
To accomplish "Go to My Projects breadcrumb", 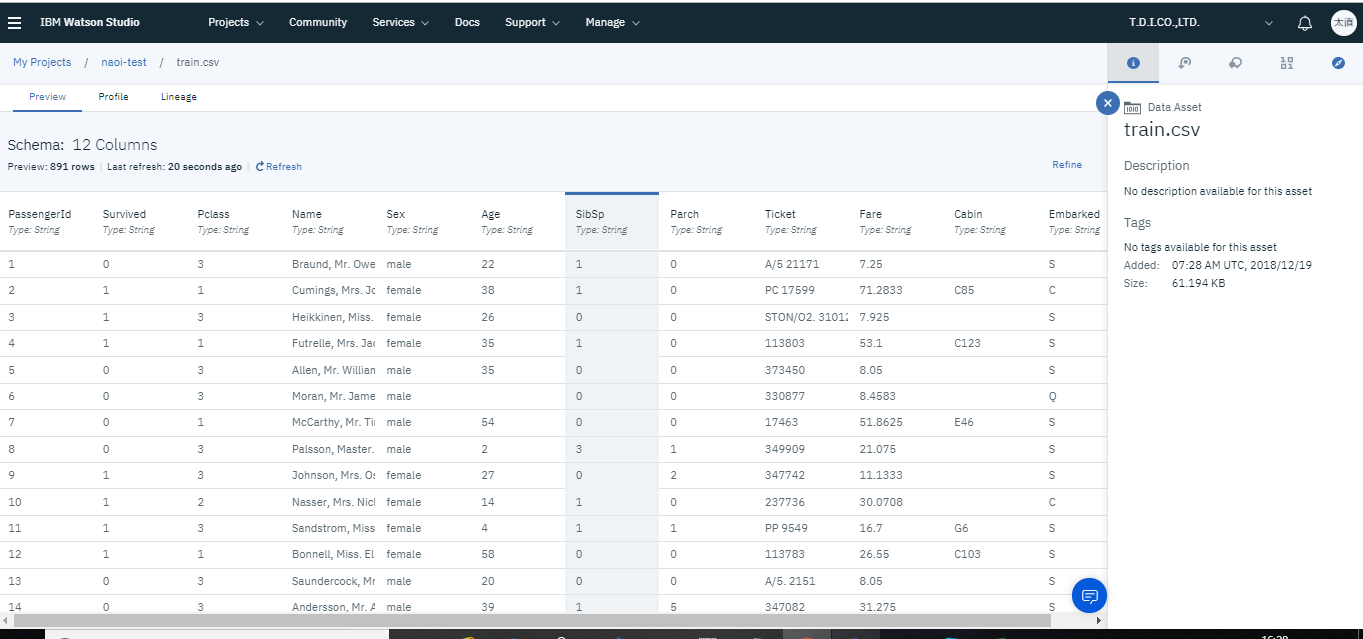I will [42, 62].
